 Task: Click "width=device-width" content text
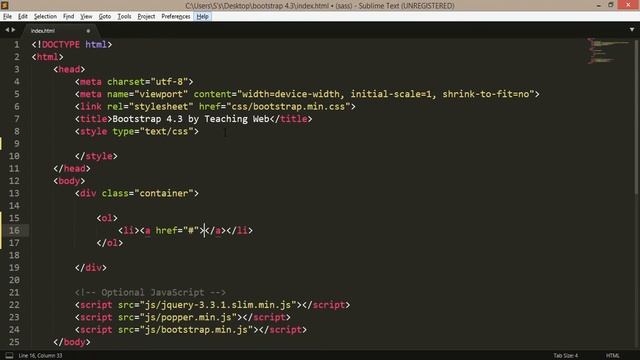(x=291, y=94)
